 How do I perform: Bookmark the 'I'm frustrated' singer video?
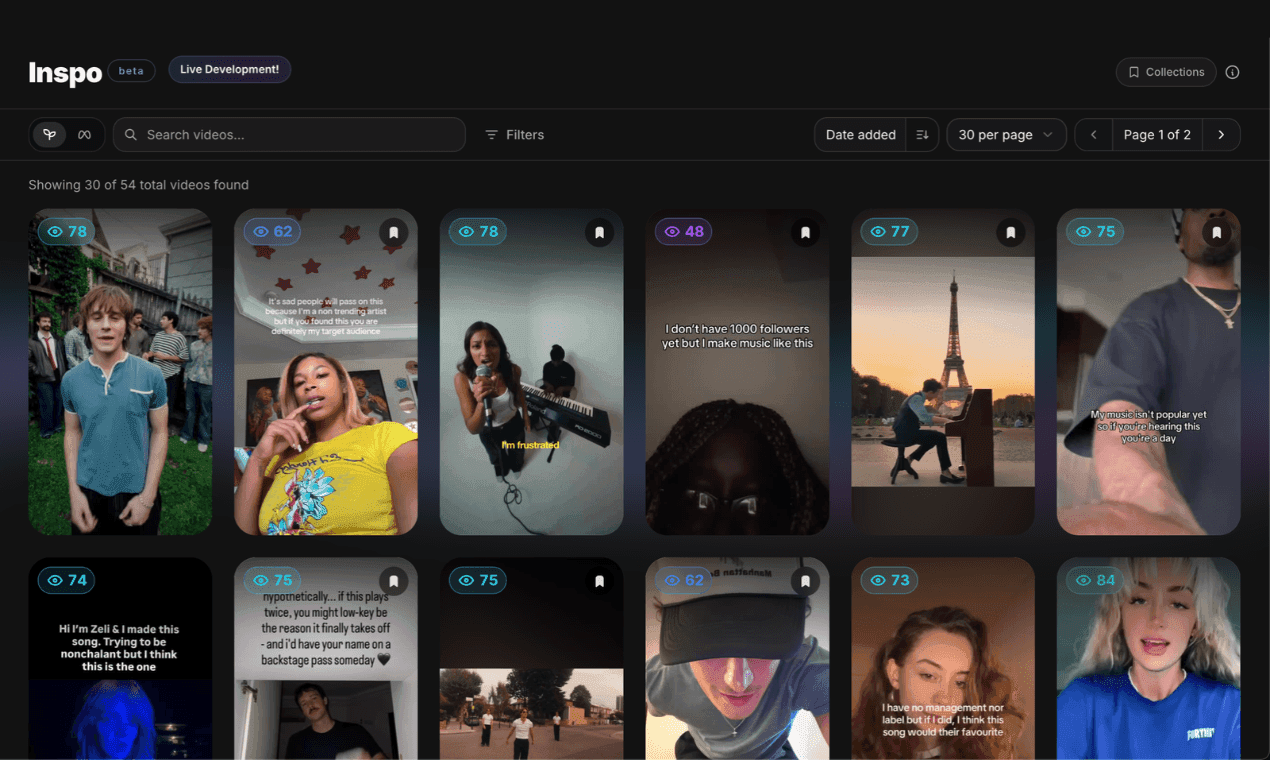click(x=600, y=232)
